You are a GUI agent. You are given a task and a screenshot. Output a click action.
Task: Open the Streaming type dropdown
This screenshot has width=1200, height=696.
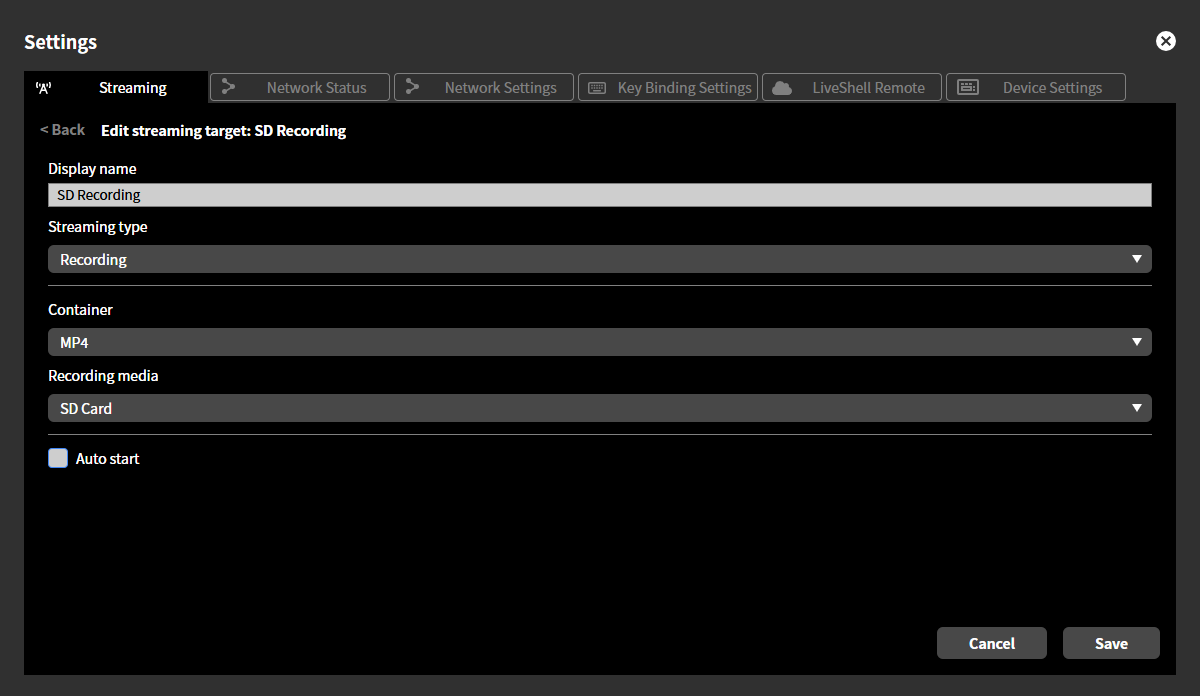click(x=600, y=258)
